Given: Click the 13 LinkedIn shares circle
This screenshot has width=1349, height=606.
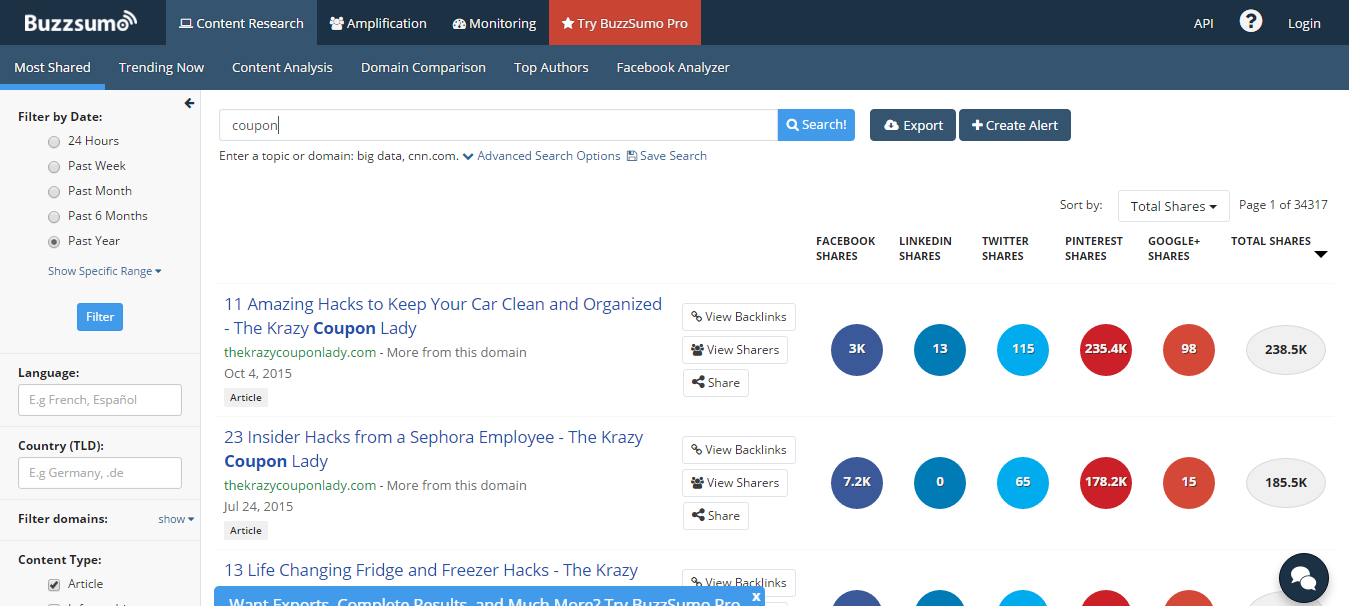Looking at the screenshot, I should [940, 350].
